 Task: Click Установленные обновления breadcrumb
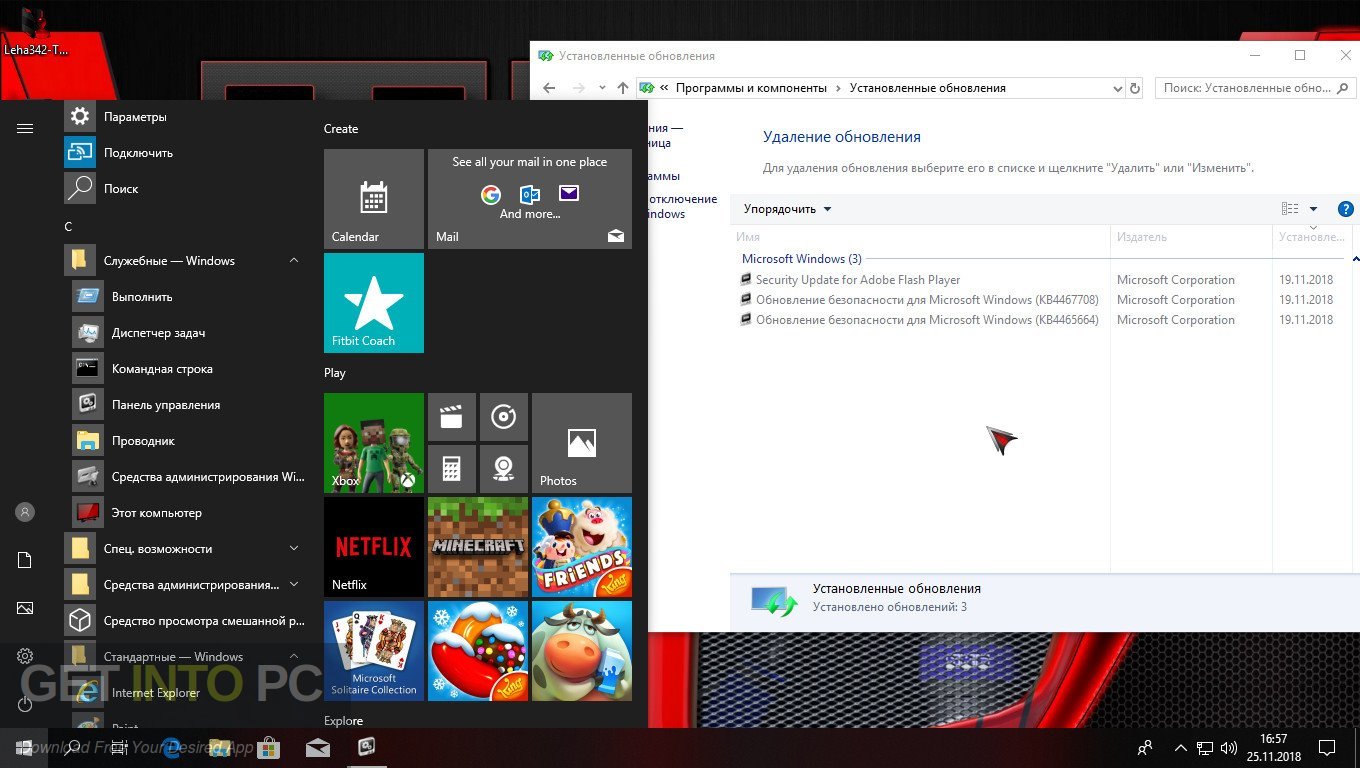(927, 88)
